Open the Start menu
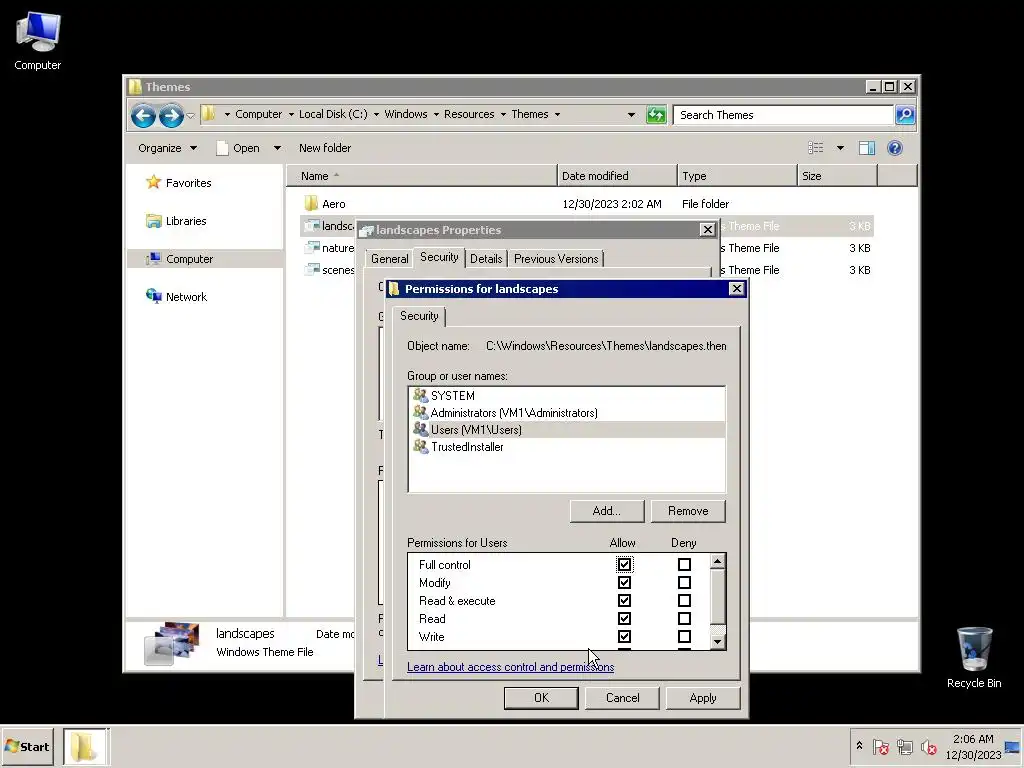Image resolution: width=1024 pixels, height=768 pixels. tap(27, 746)
